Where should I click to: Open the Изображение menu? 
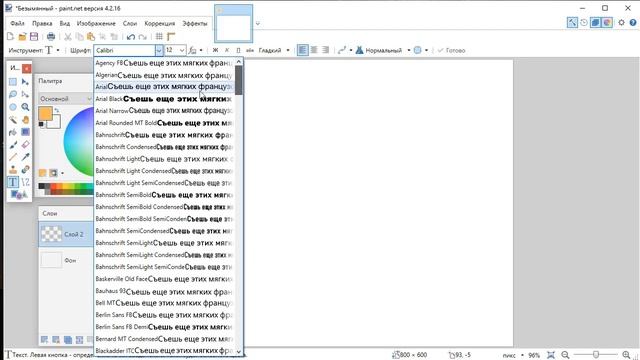point(96,23)
